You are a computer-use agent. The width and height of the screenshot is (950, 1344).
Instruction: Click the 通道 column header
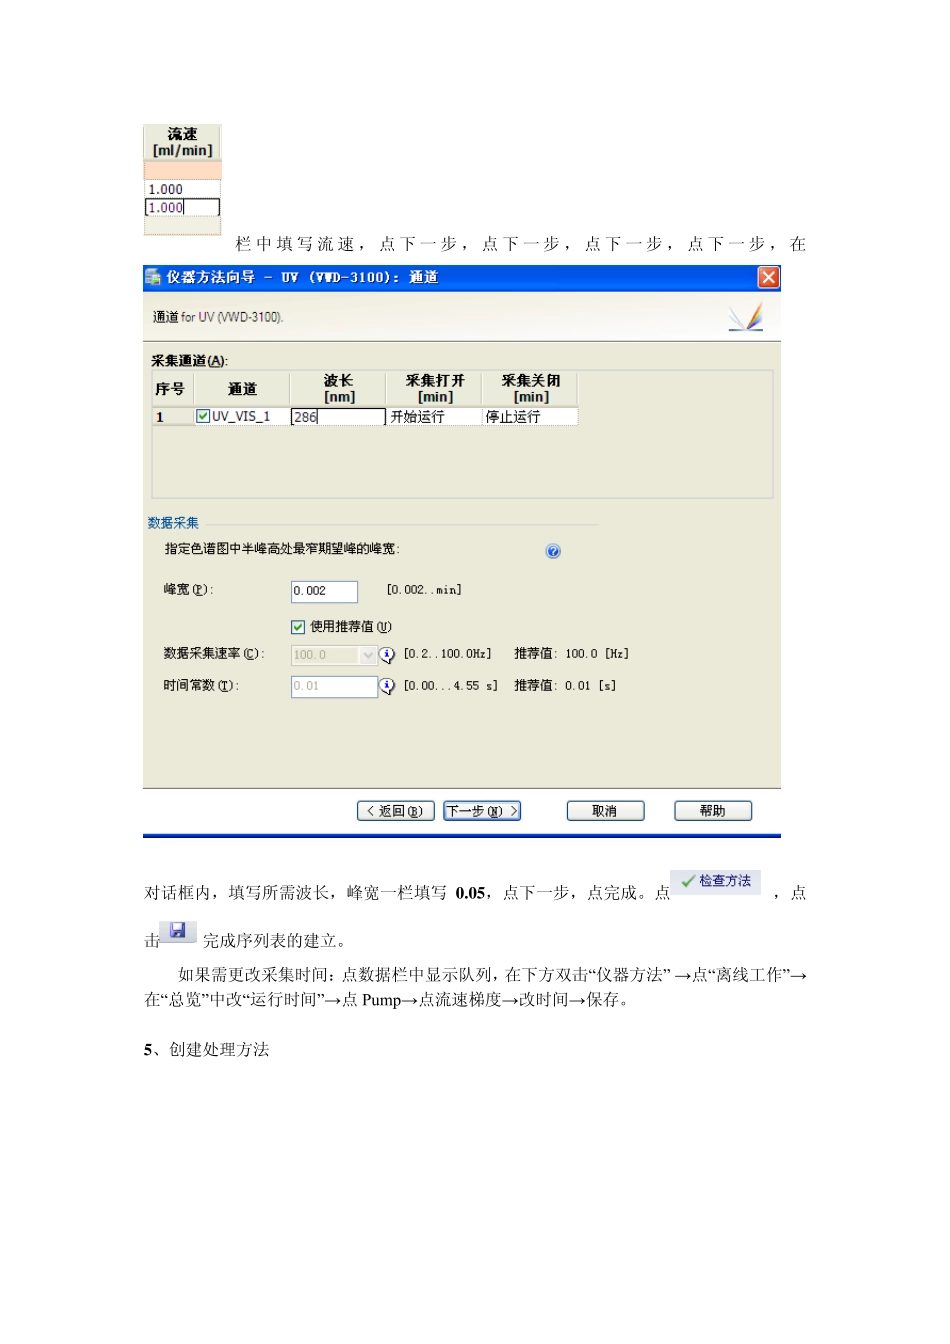(242, 389)
